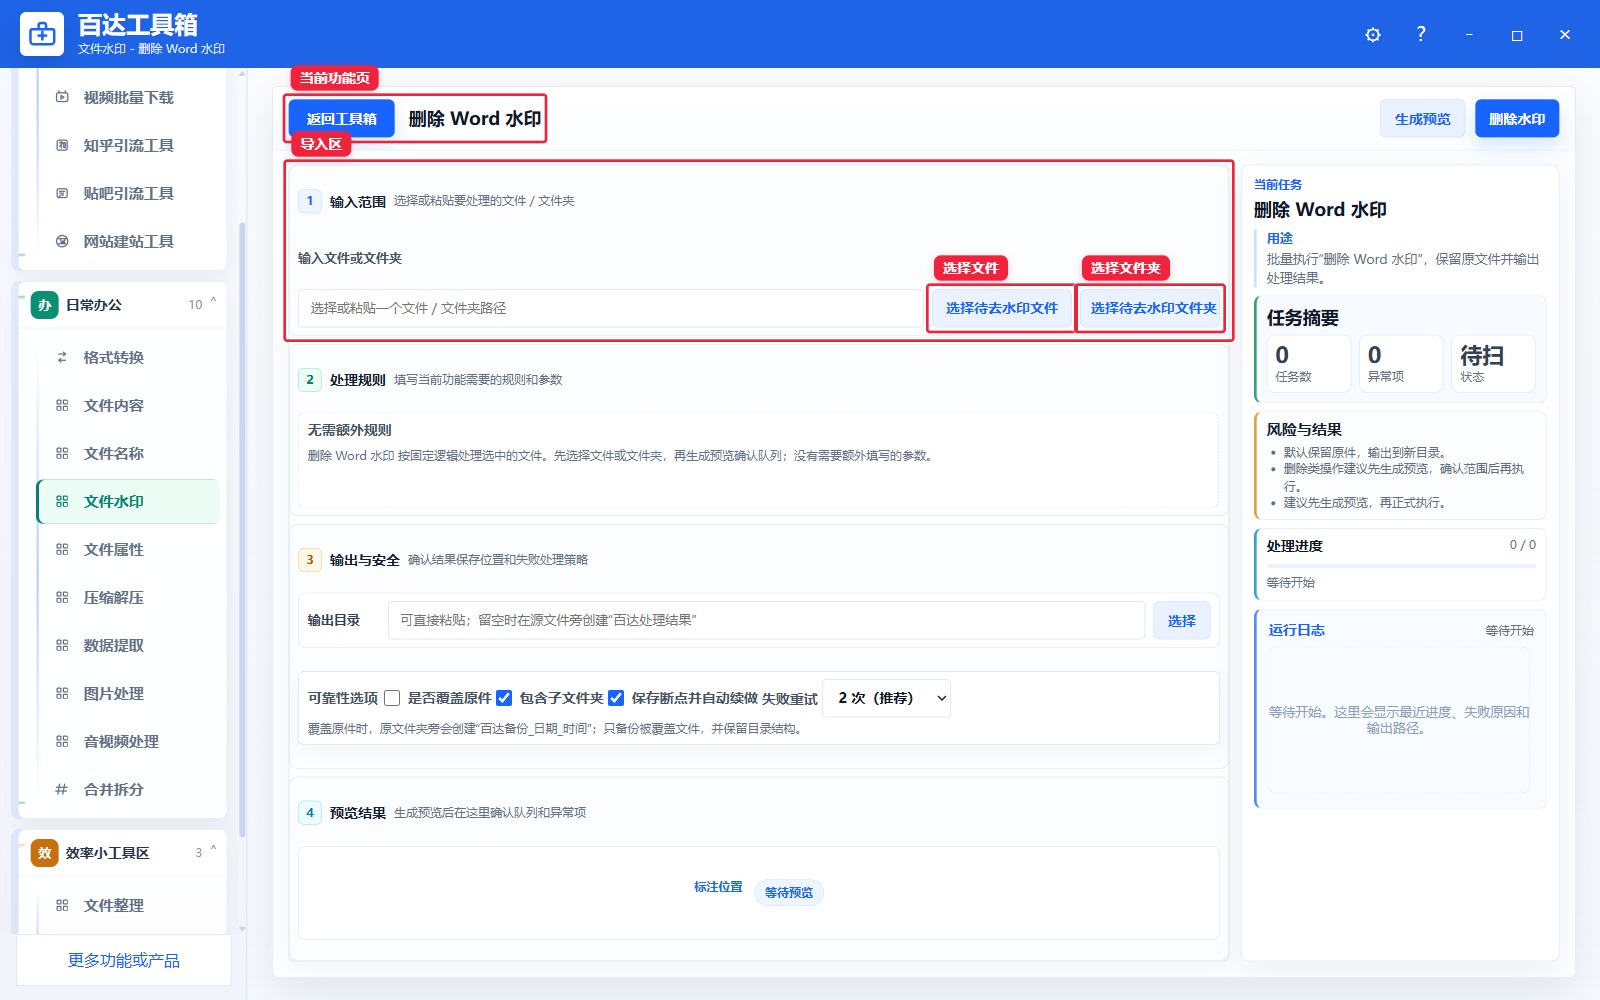The width and height of the screenshot is (1600, 1000).
Task: Click the 等待预览 status badge
Action: click(788, 893)
